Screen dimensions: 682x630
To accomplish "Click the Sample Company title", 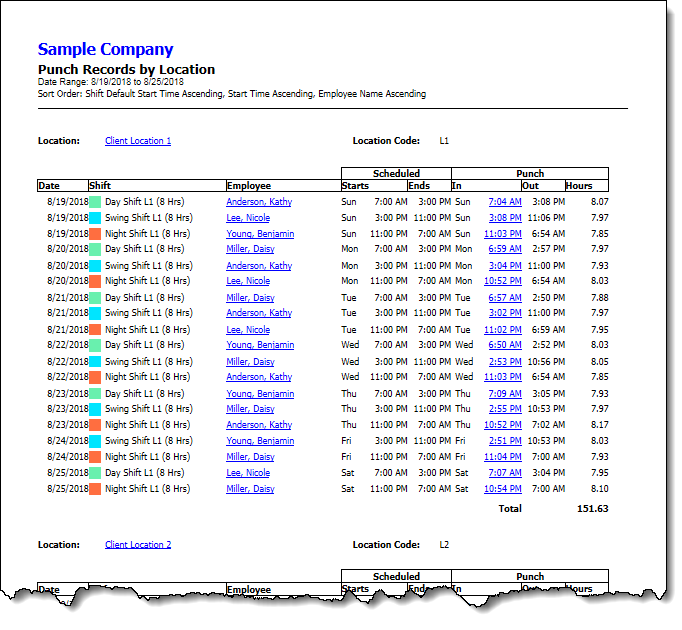I will pyautogui.click(x=105, y=49).
